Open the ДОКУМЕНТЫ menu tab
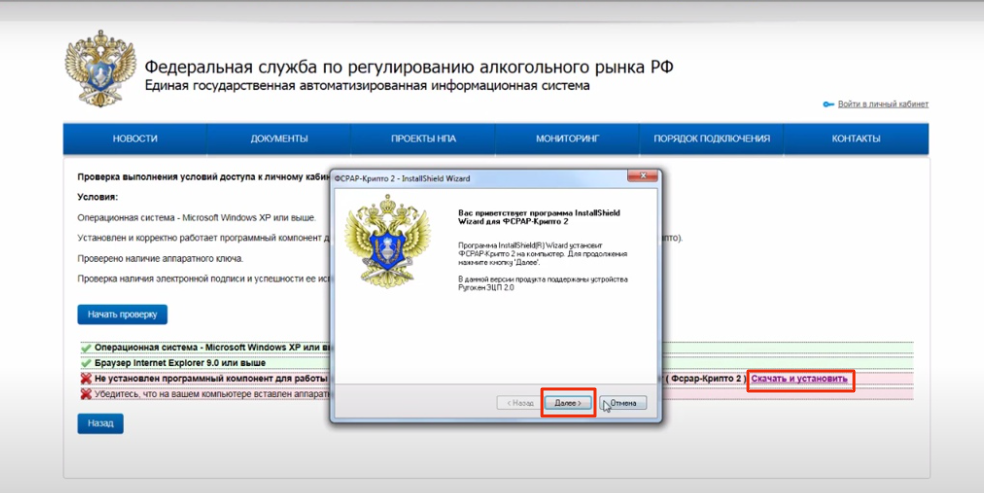Viewport: 984px width, 493px height. click(x=279, y=139)
